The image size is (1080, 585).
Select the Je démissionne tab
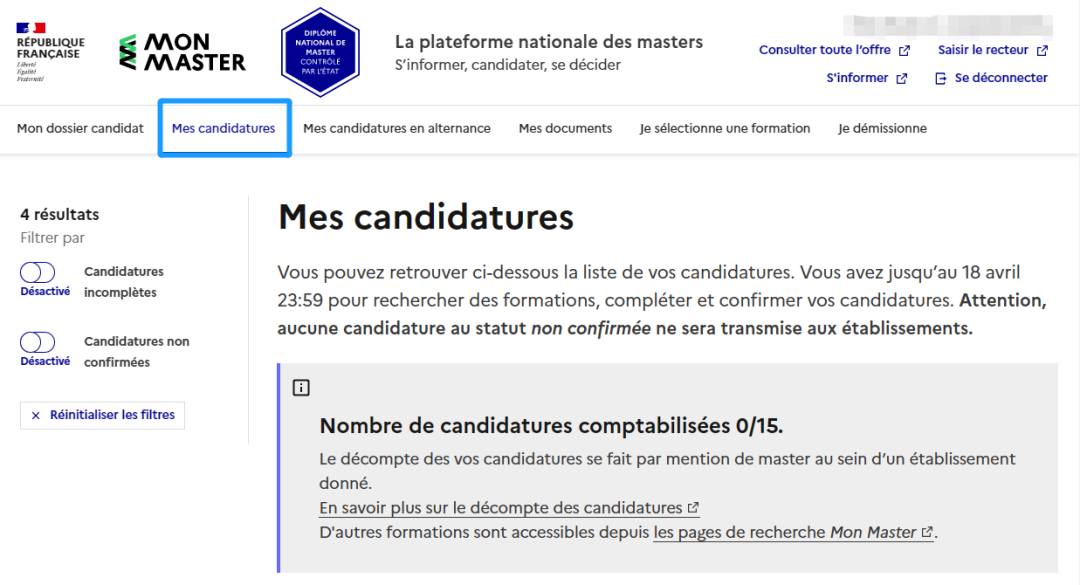click(x=882, y=128)
